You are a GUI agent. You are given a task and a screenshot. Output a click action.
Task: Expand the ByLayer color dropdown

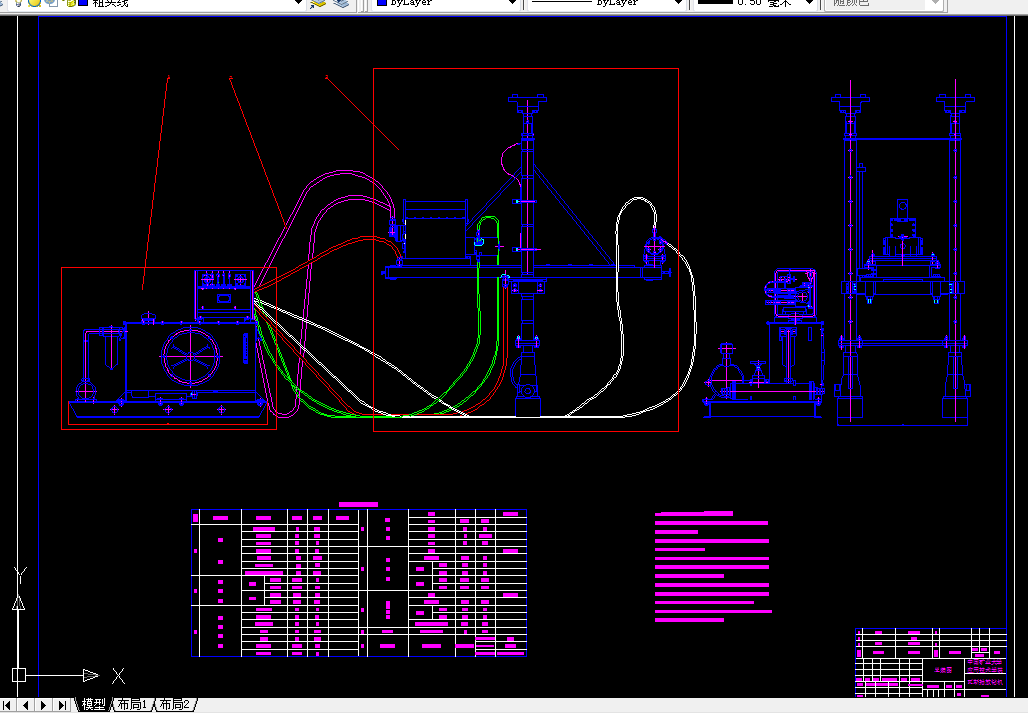pos(513,3)
